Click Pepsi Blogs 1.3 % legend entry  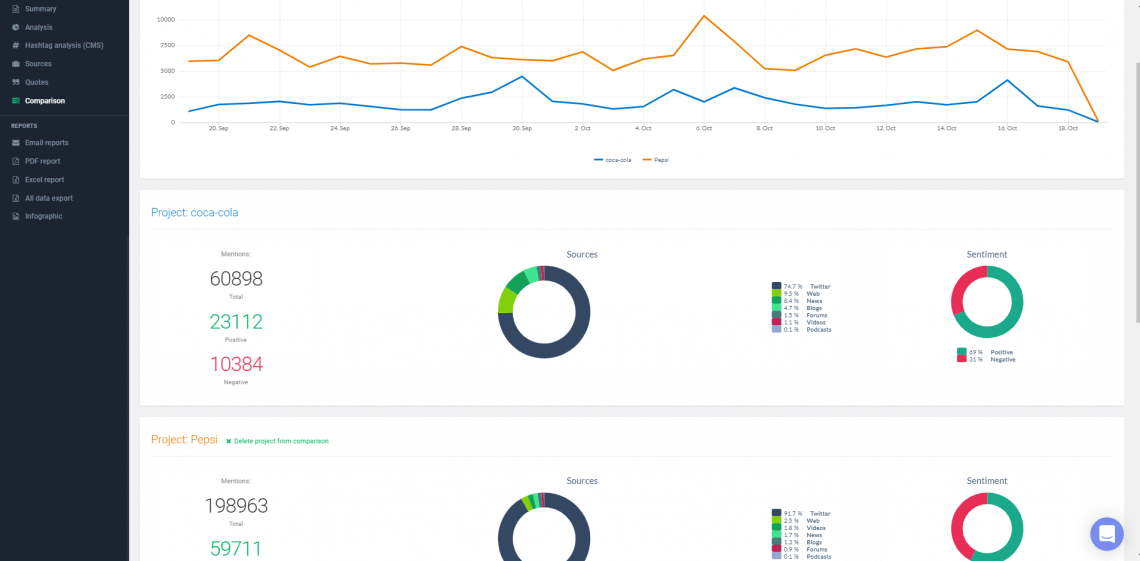(x=798, y=542)
